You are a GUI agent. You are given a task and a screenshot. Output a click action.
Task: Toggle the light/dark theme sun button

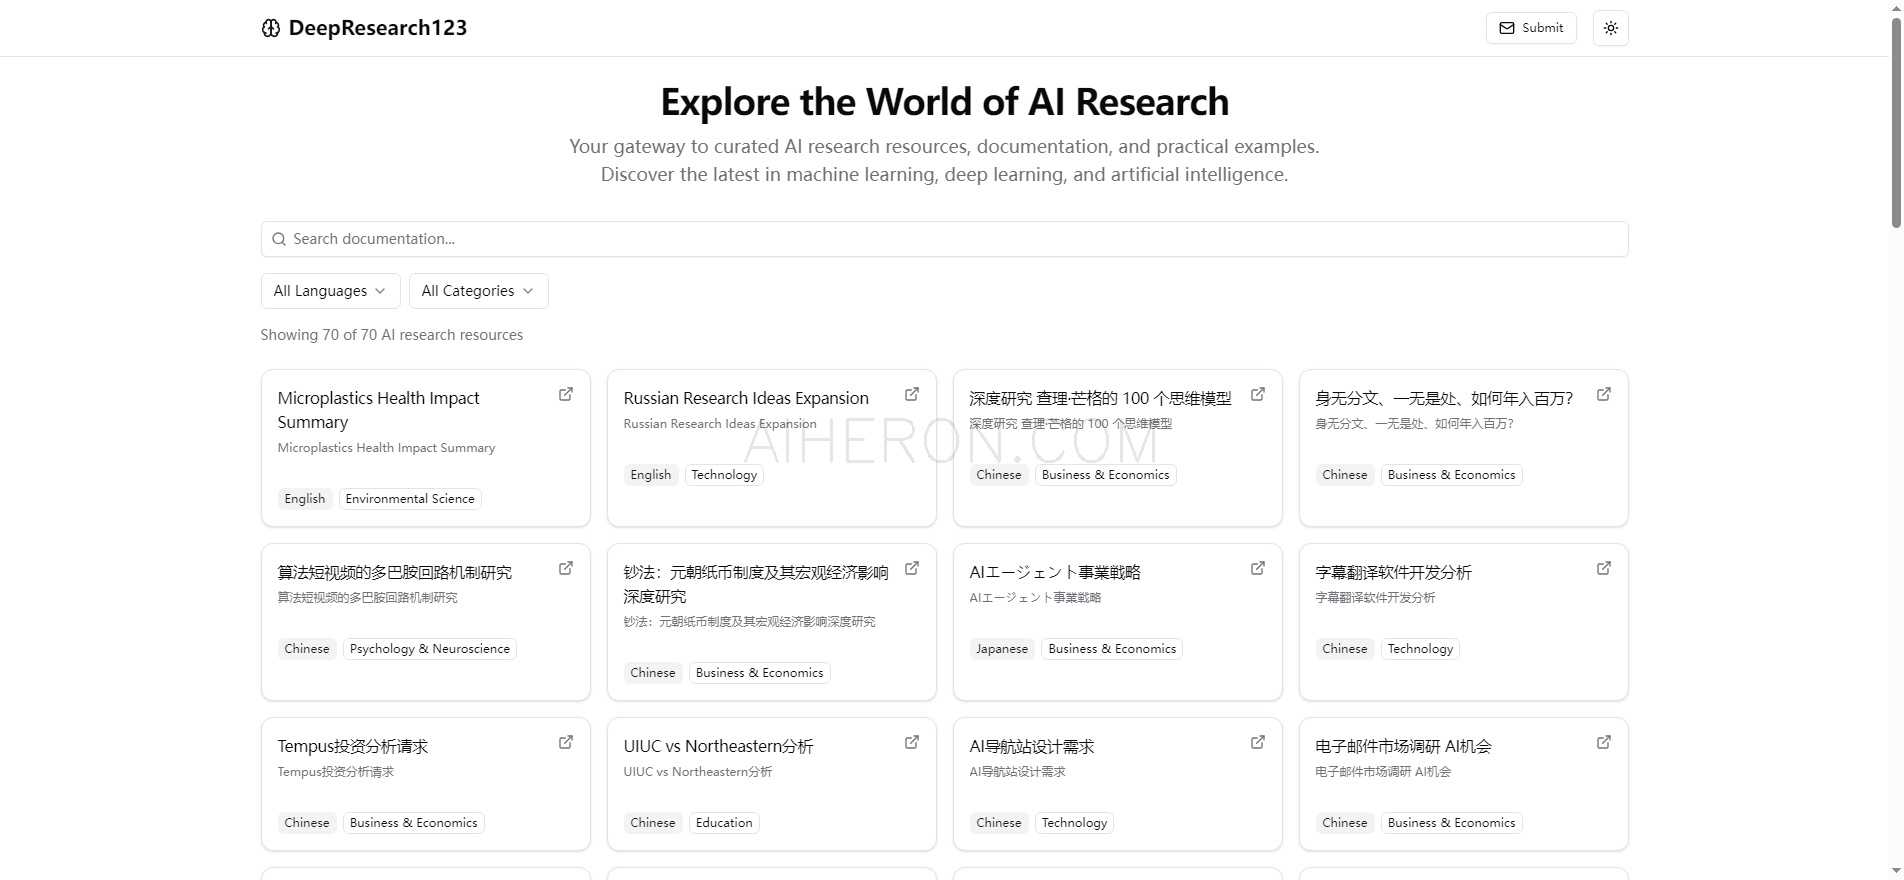1610,28
